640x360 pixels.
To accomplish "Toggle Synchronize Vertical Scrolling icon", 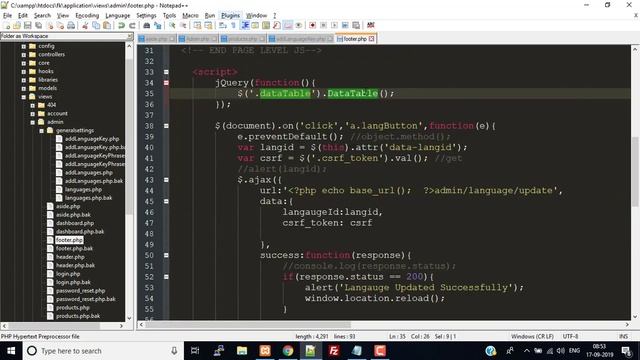I will click(x=197, y=25).
